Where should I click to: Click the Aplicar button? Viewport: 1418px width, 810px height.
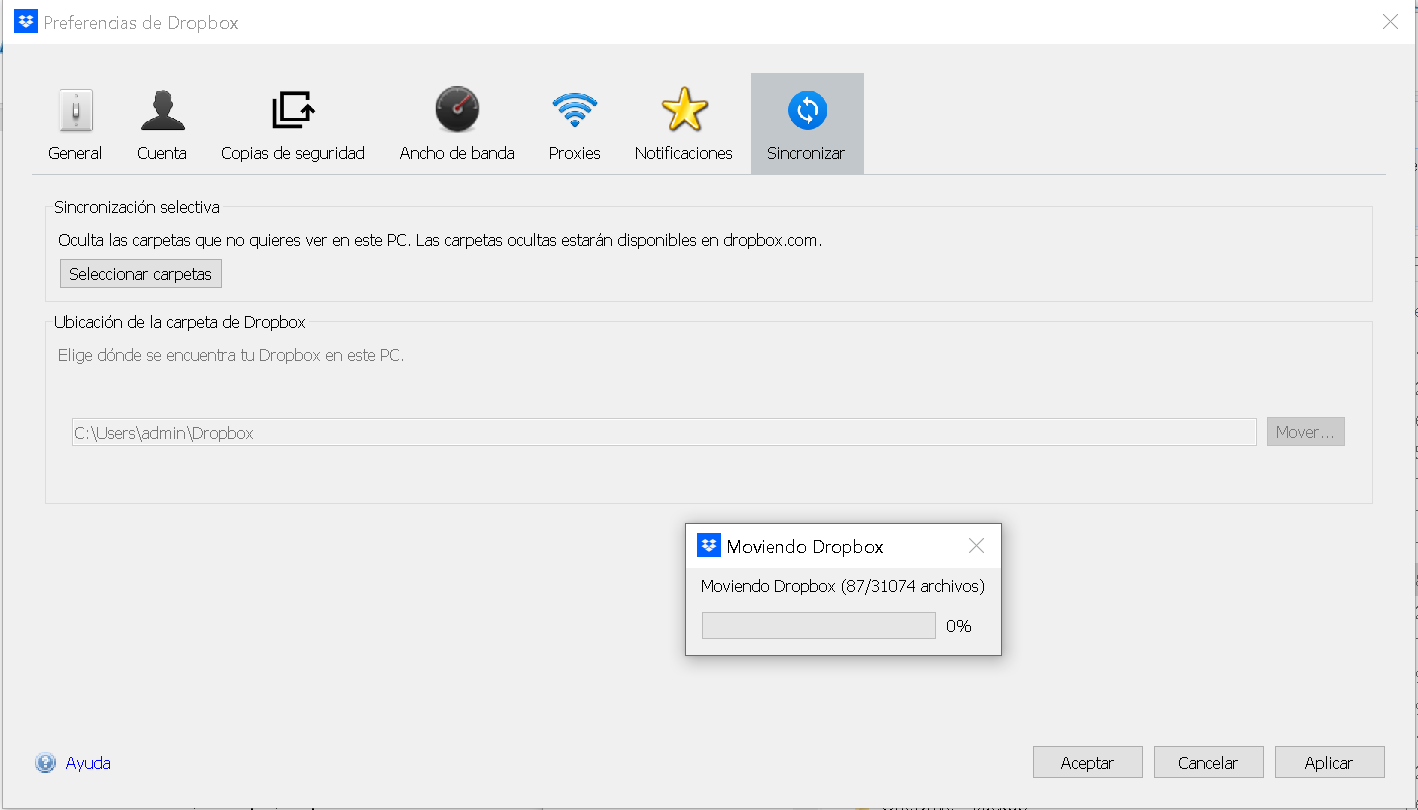[1329, 762]
